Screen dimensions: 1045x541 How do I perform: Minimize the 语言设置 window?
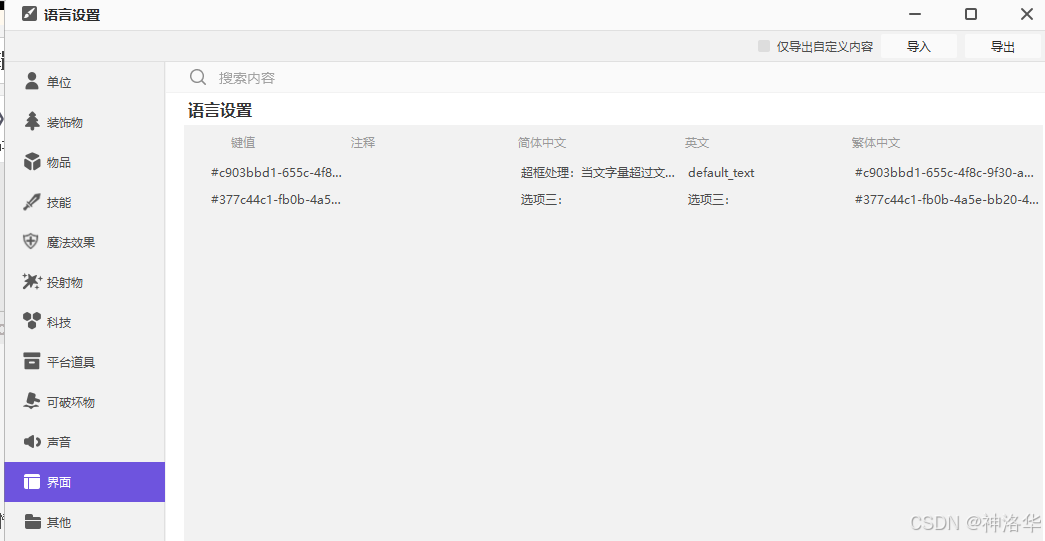tap(916, 14)
